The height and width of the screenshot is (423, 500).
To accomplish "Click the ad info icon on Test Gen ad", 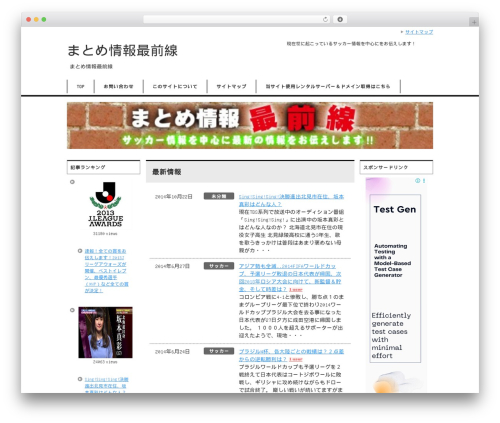I will 417,181.
